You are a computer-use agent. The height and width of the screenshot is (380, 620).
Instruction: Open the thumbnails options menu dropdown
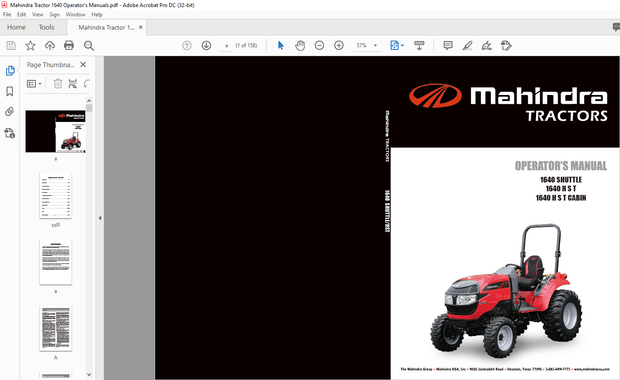click(x=34, y=83)
